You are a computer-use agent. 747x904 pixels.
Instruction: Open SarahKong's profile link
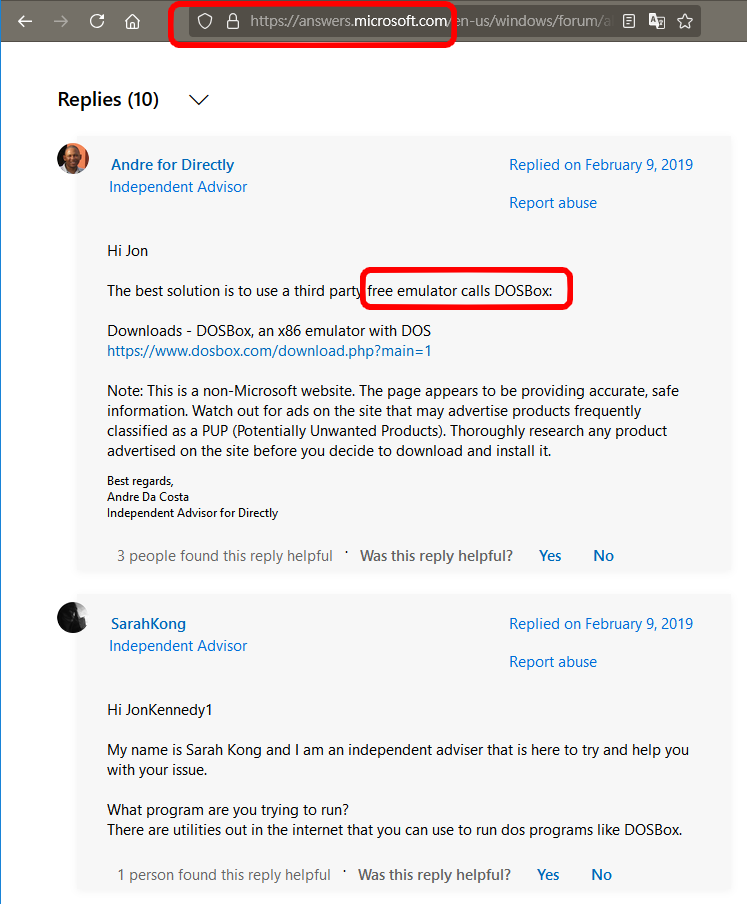click(x=148, y=624)
